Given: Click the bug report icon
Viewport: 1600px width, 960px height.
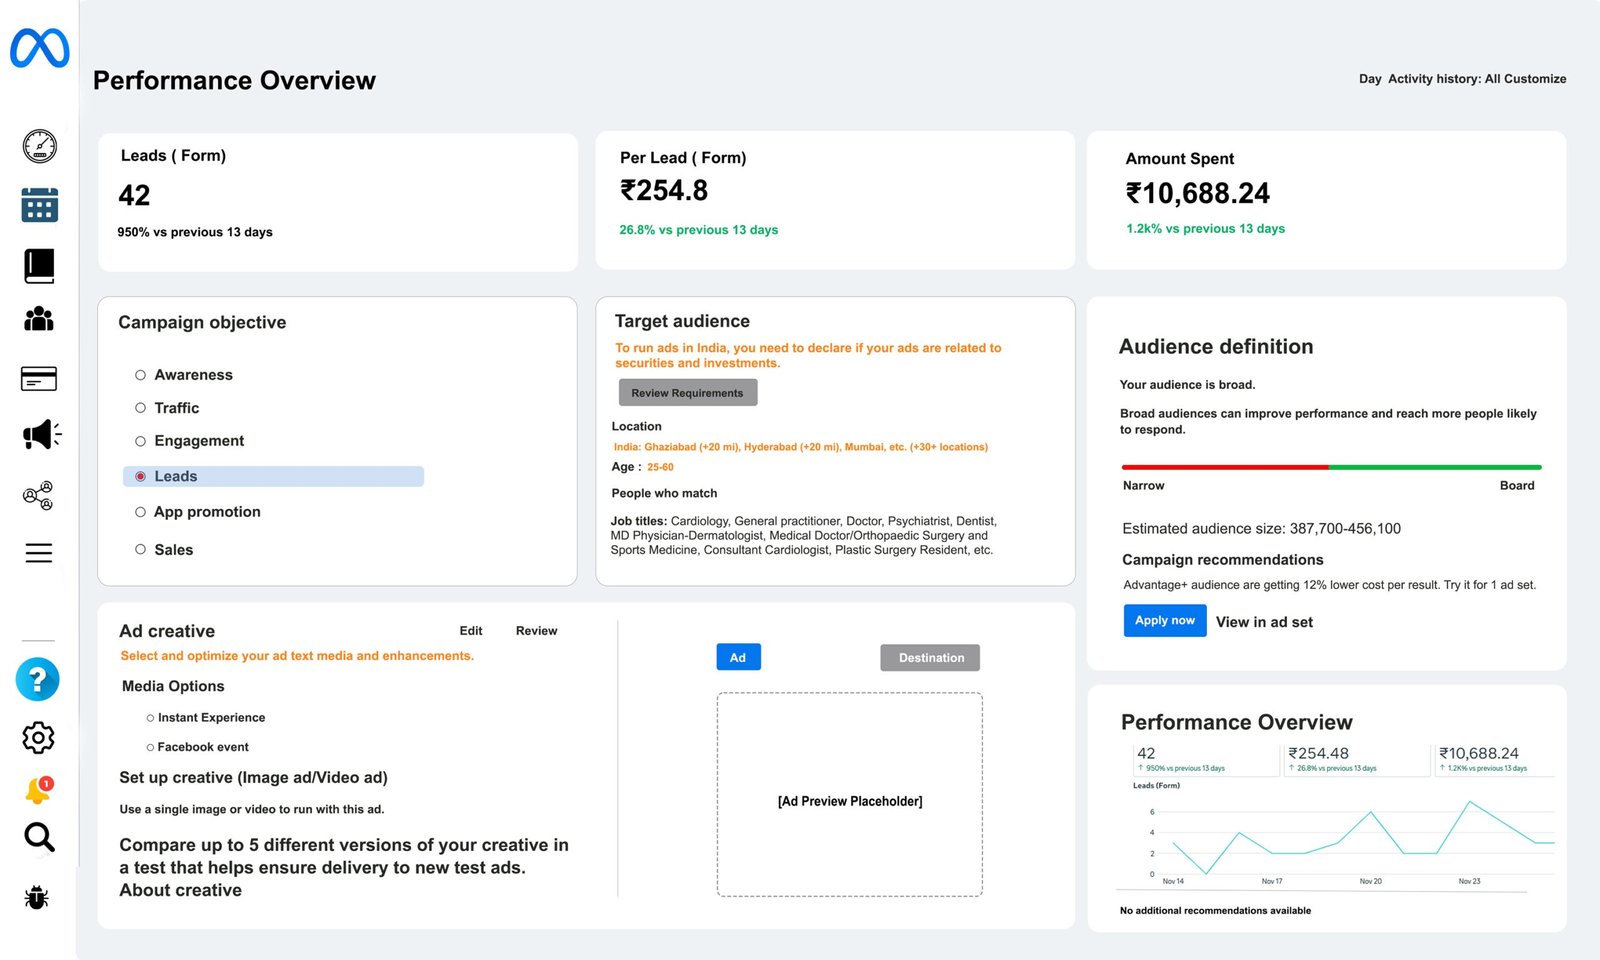Looking at the screenshot, I should click(37, 897).
